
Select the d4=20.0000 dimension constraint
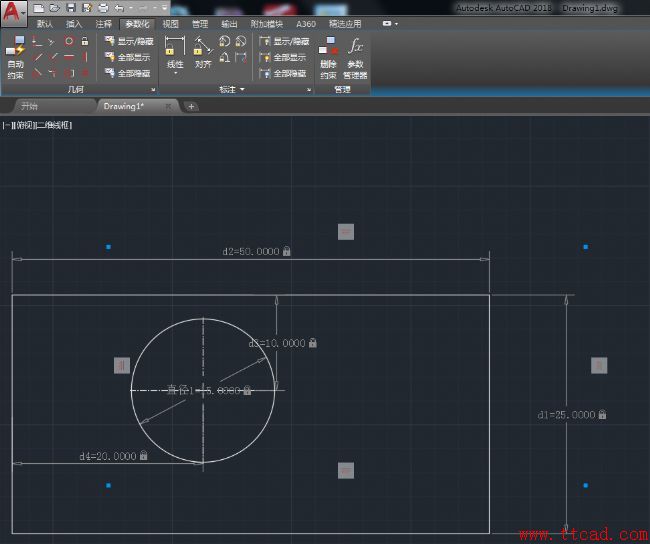tap(113, 456)
